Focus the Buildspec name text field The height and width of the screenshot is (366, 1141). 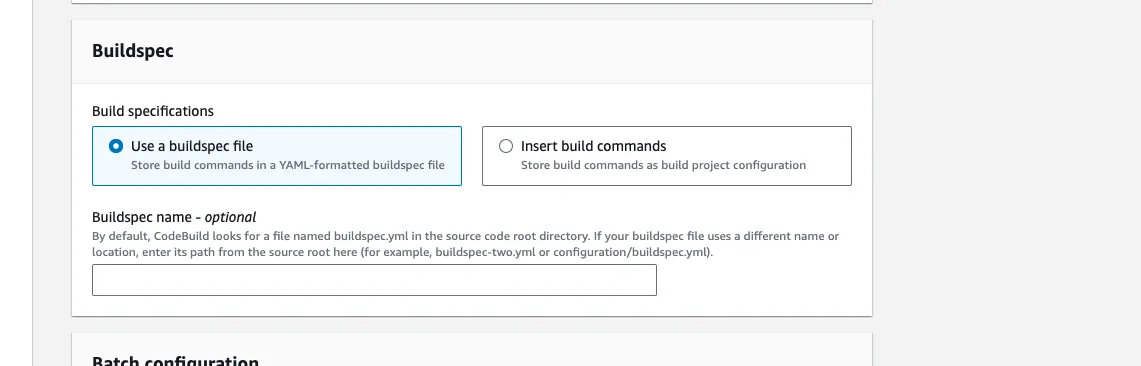pos(374,280)
